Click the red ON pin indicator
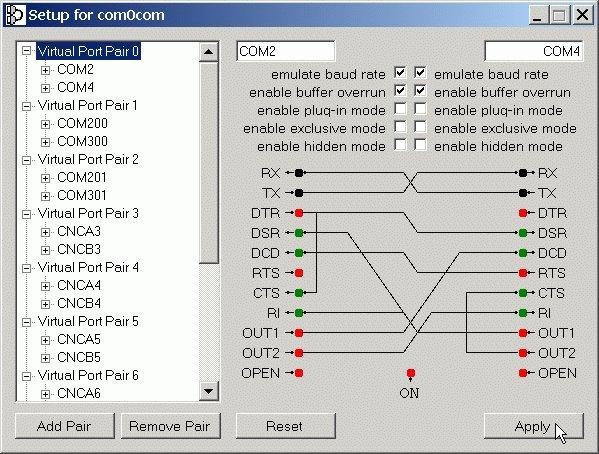 [x=411, y=373]
